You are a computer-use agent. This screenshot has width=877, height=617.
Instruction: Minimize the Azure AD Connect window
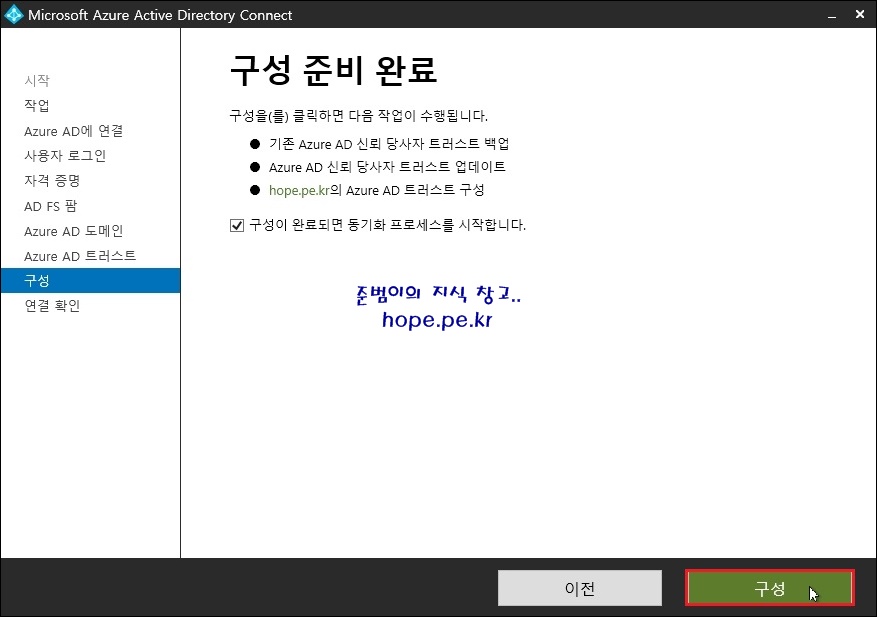[x=832, y=15]
